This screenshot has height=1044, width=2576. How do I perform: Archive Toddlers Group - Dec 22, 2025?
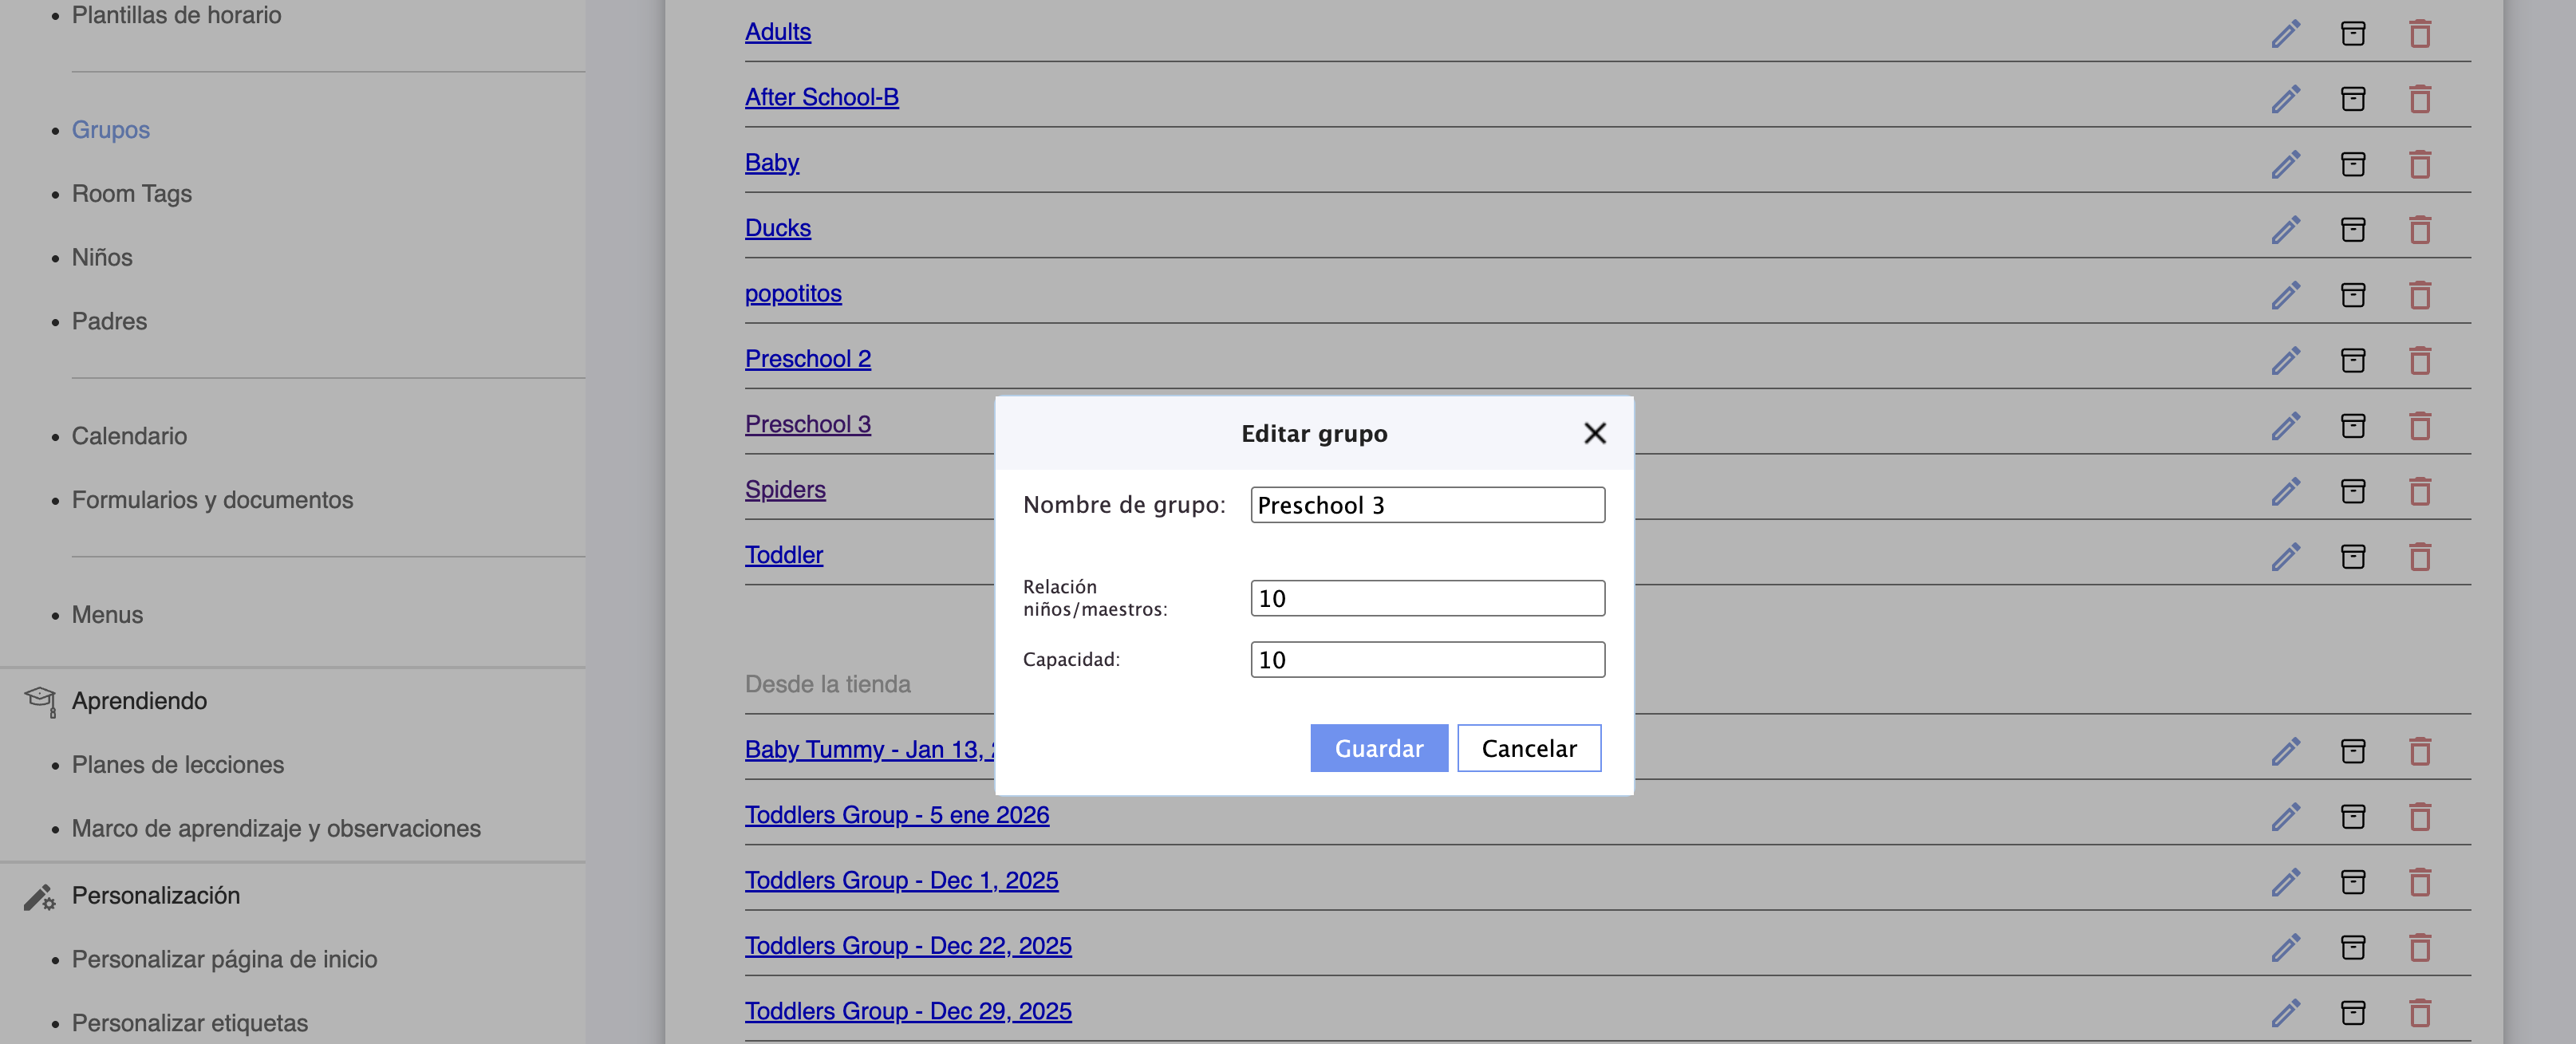tap(2352, 947)
